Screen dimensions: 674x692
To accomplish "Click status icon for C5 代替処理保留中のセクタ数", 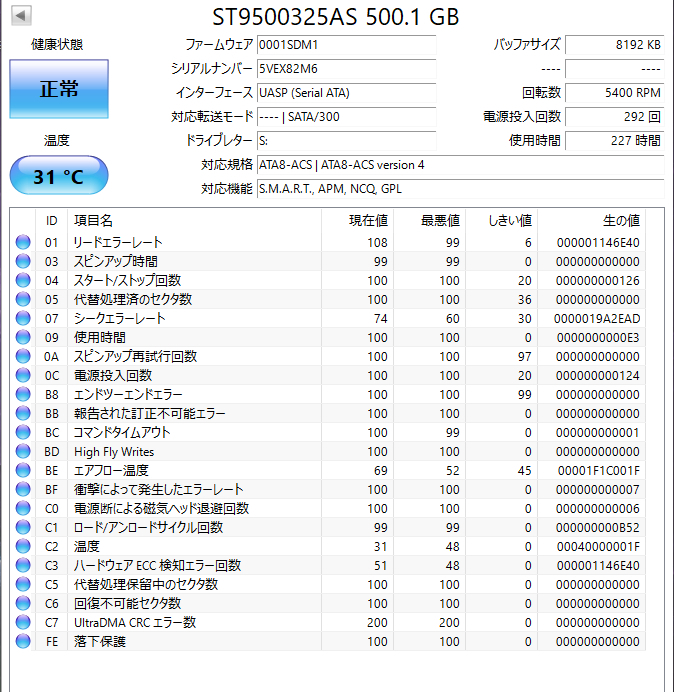I will click(x=23, y=584).
